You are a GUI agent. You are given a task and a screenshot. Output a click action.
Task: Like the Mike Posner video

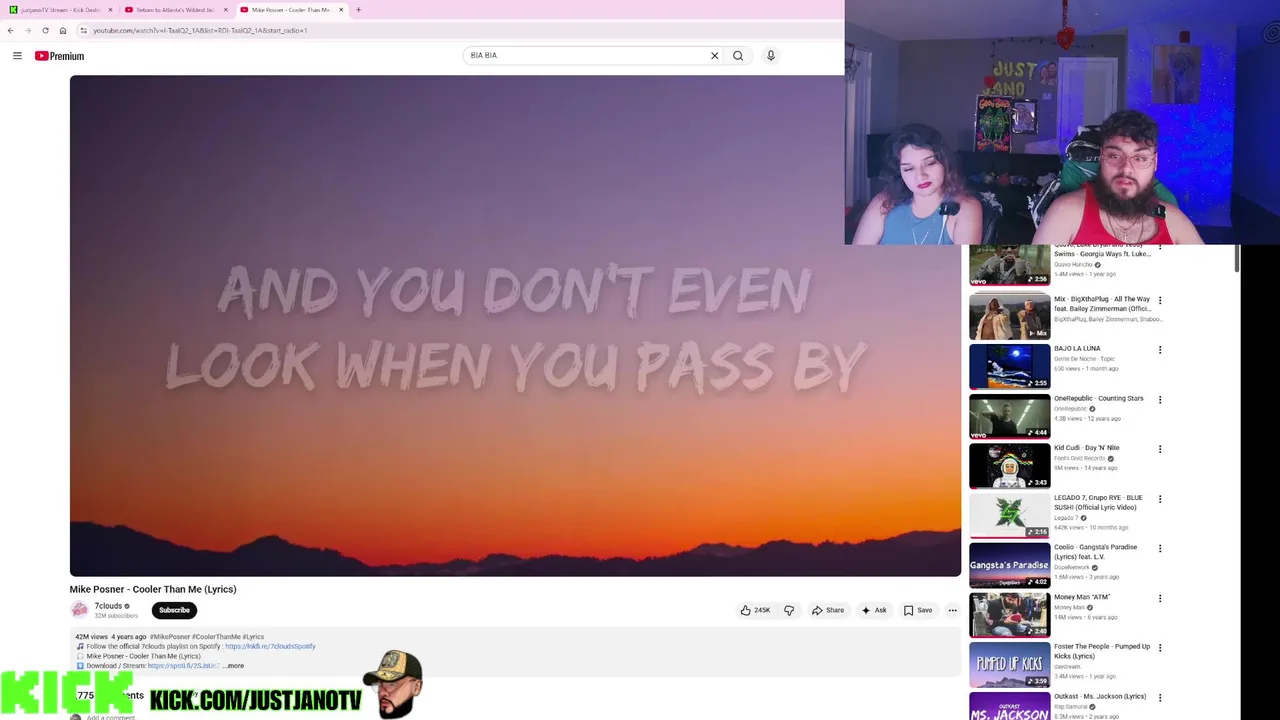(755, 610)
